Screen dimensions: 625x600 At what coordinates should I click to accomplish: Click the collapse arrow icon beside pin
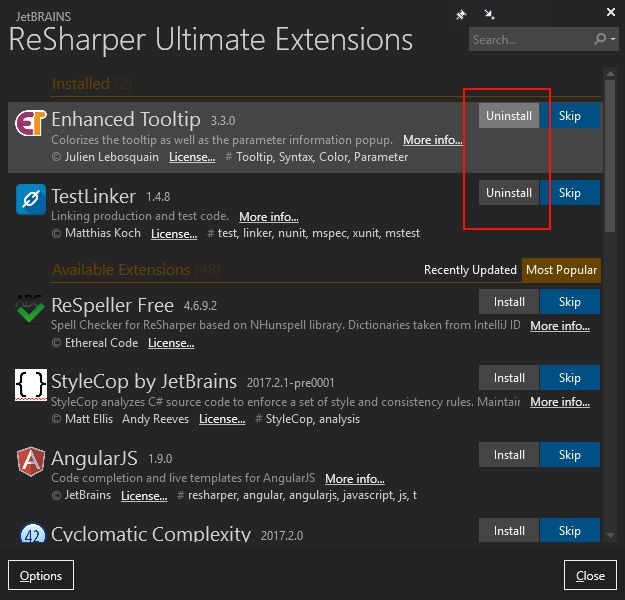[489, 15]
